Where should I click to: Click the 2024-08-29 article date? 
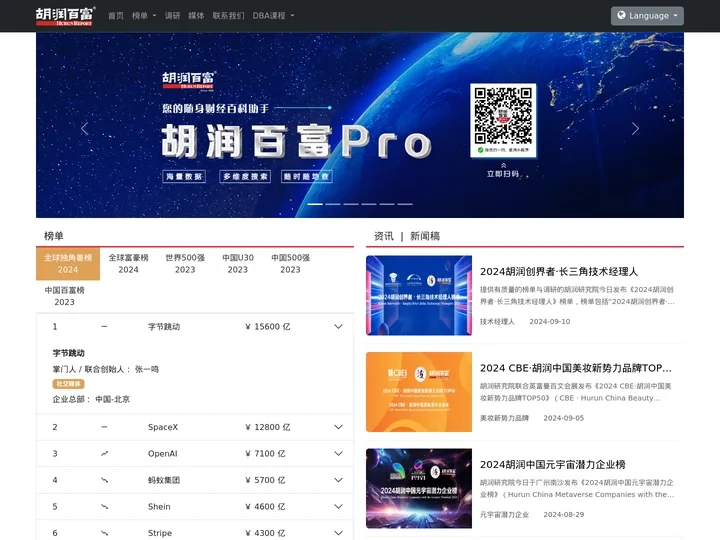(x=564, y=514)
